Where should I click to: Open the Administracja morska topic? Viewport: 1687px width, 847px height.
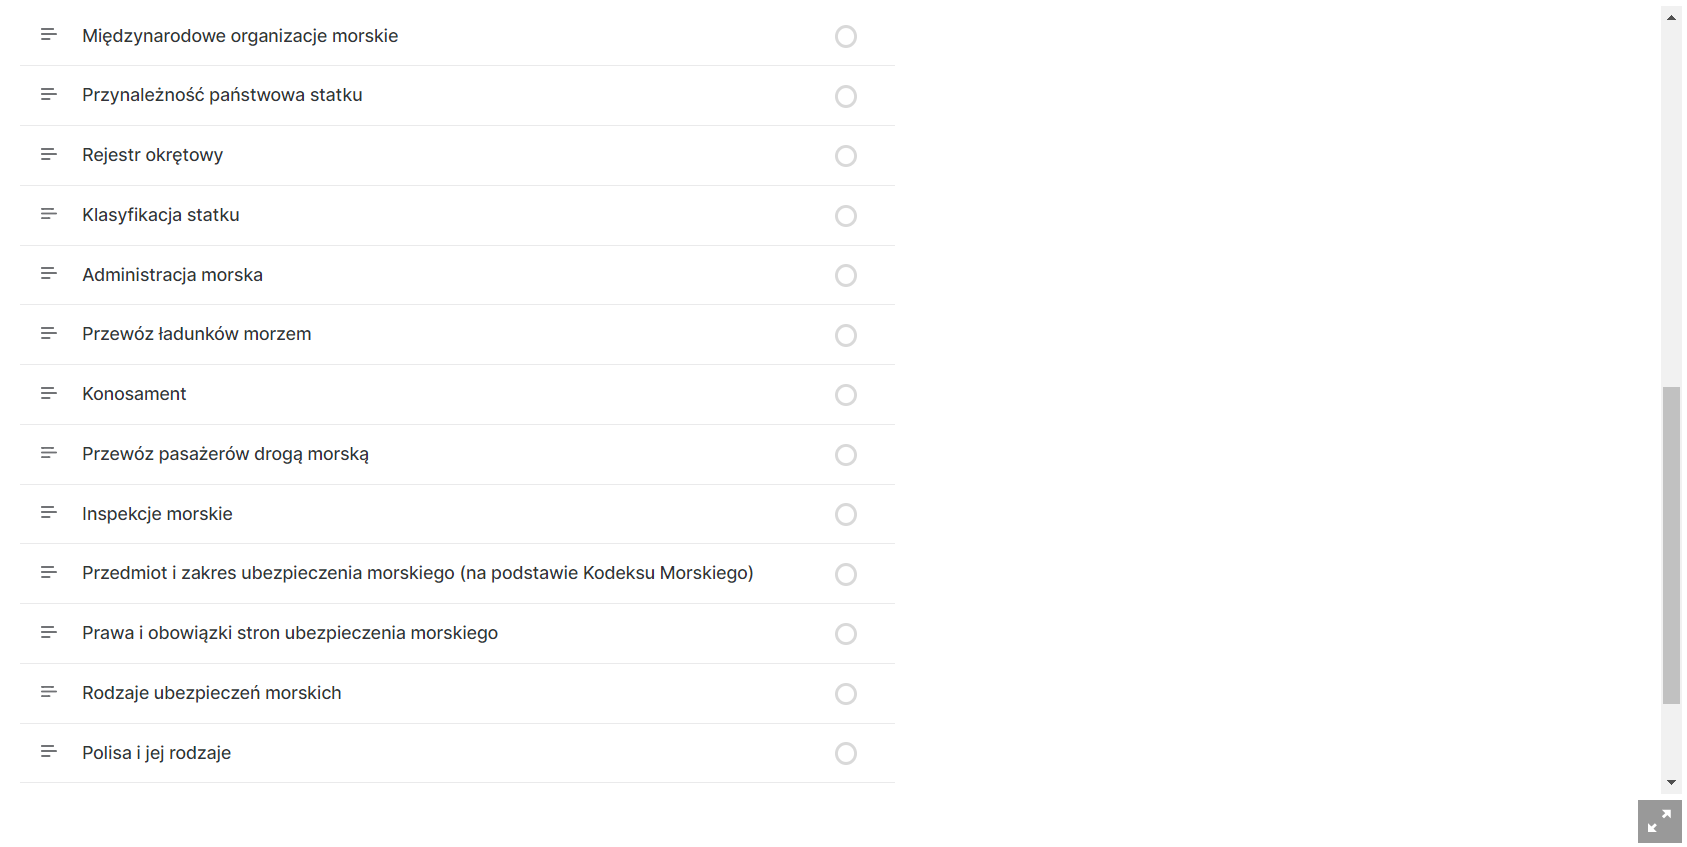pos(172,275)
